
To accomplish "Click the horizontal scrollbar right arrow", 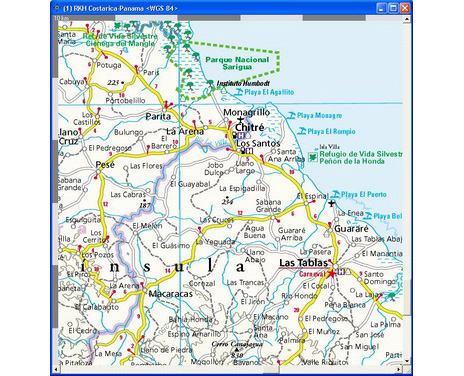I will 399,369.
